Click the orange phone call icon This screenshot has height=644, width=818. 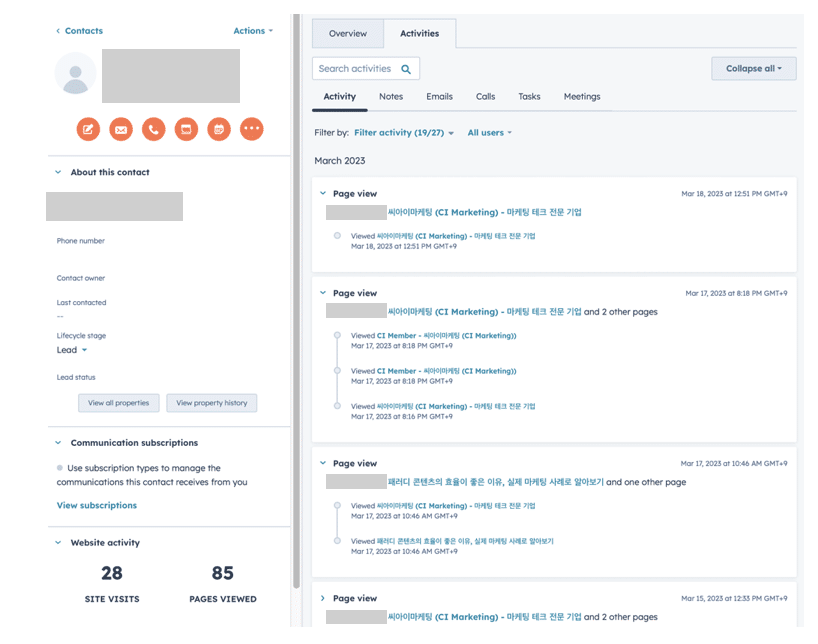click(x=154, y=129)
